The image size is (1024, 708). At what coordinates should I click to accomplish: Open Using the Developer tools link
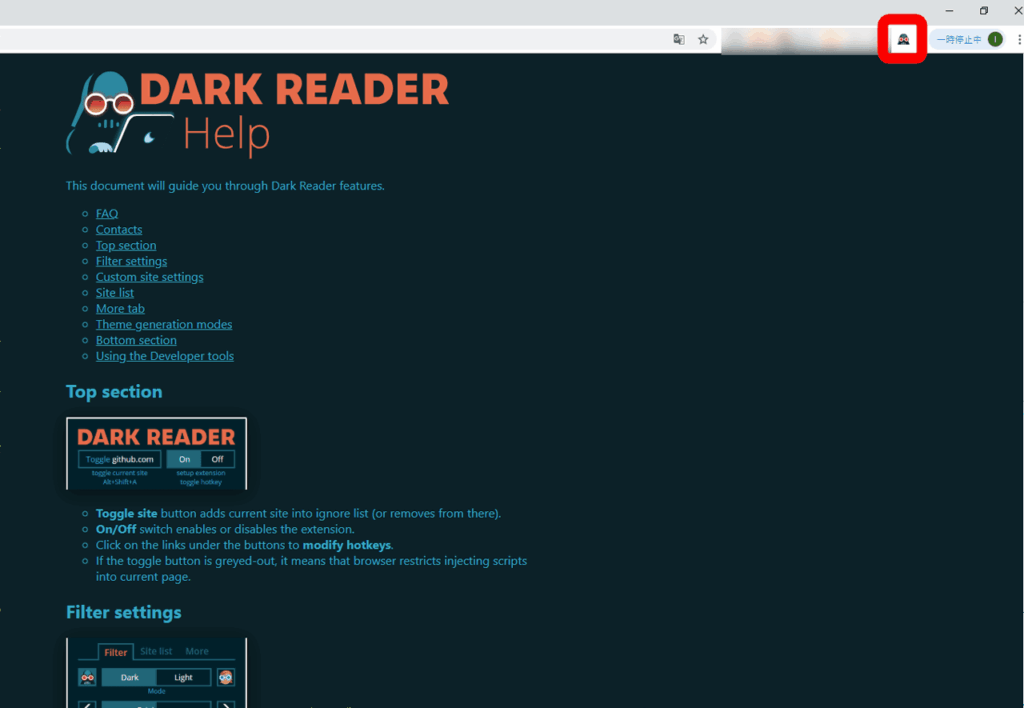tap(165, 356)
